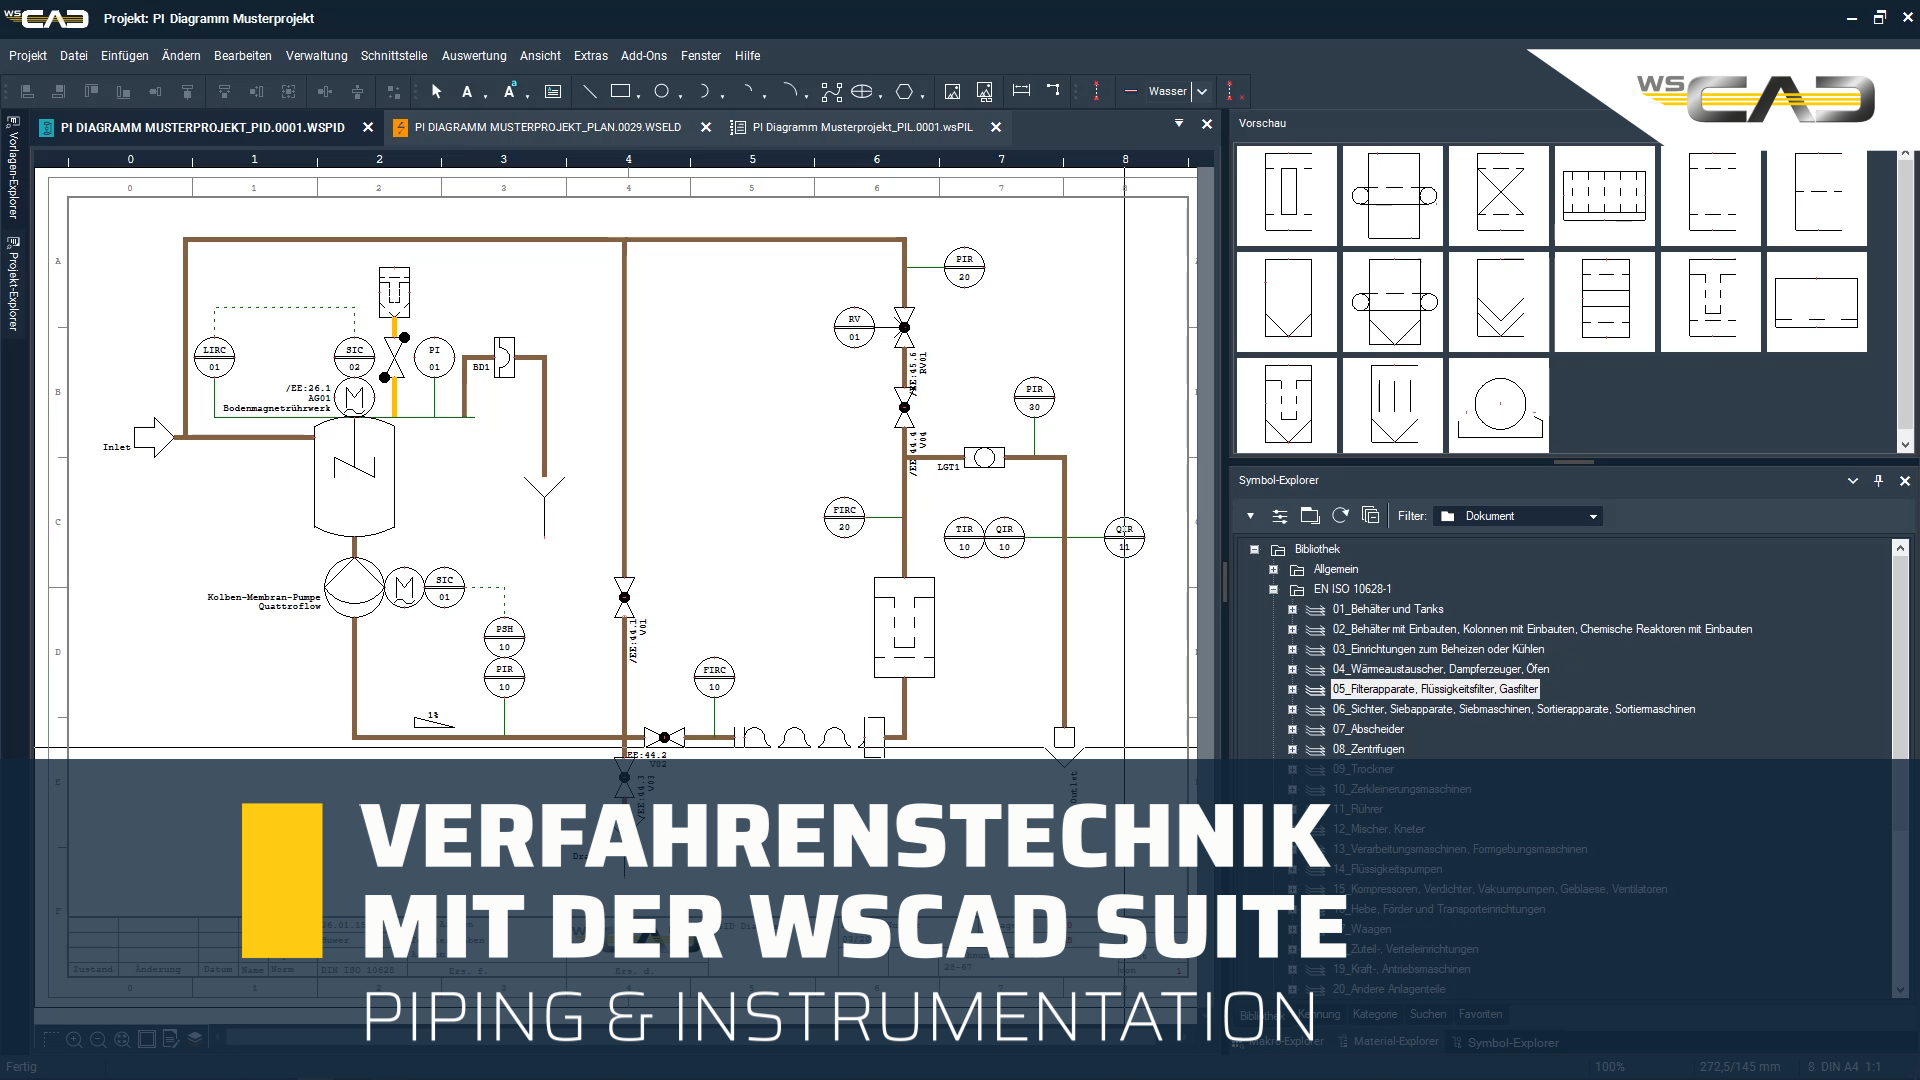Switch to the Favoriten view at bottom
This screenshot has width=1920, height=1080.
[x=1481, y=1014]
